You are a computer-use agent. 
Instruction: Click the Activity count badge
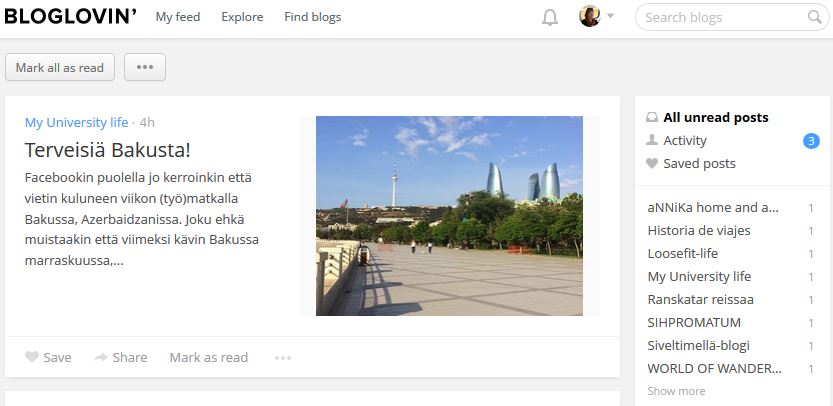(811, 141)
